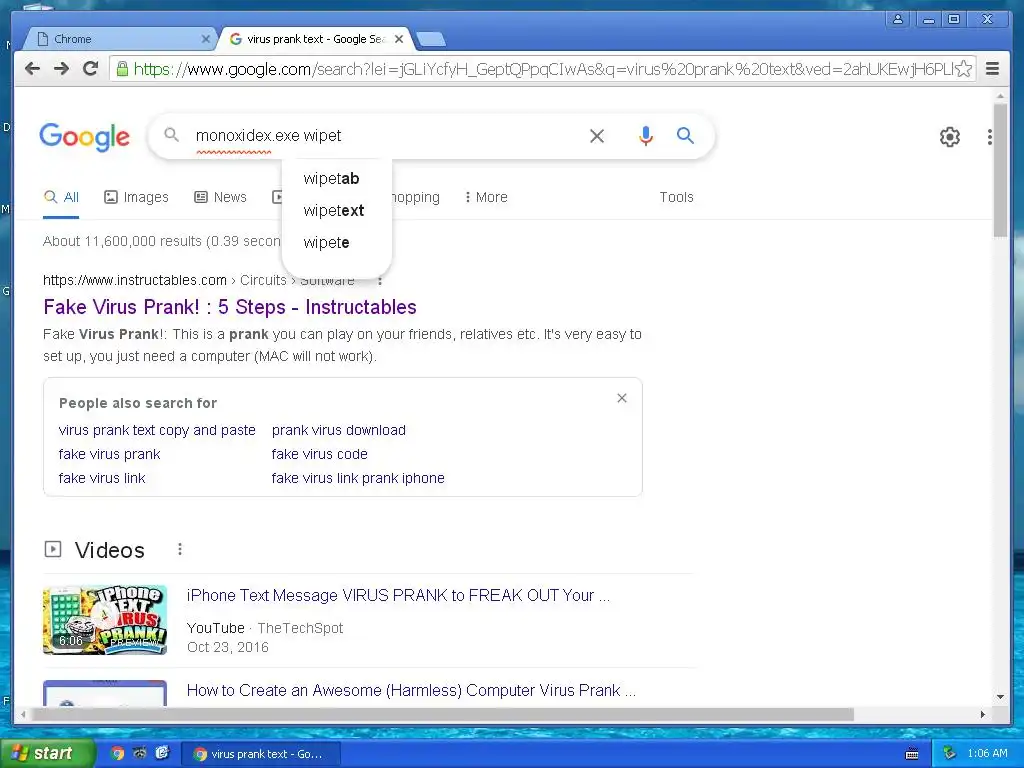This screenshot has width=1024, height=768.
Task: Open the Chrome hamburger menu
Action: tap(993, 69)
